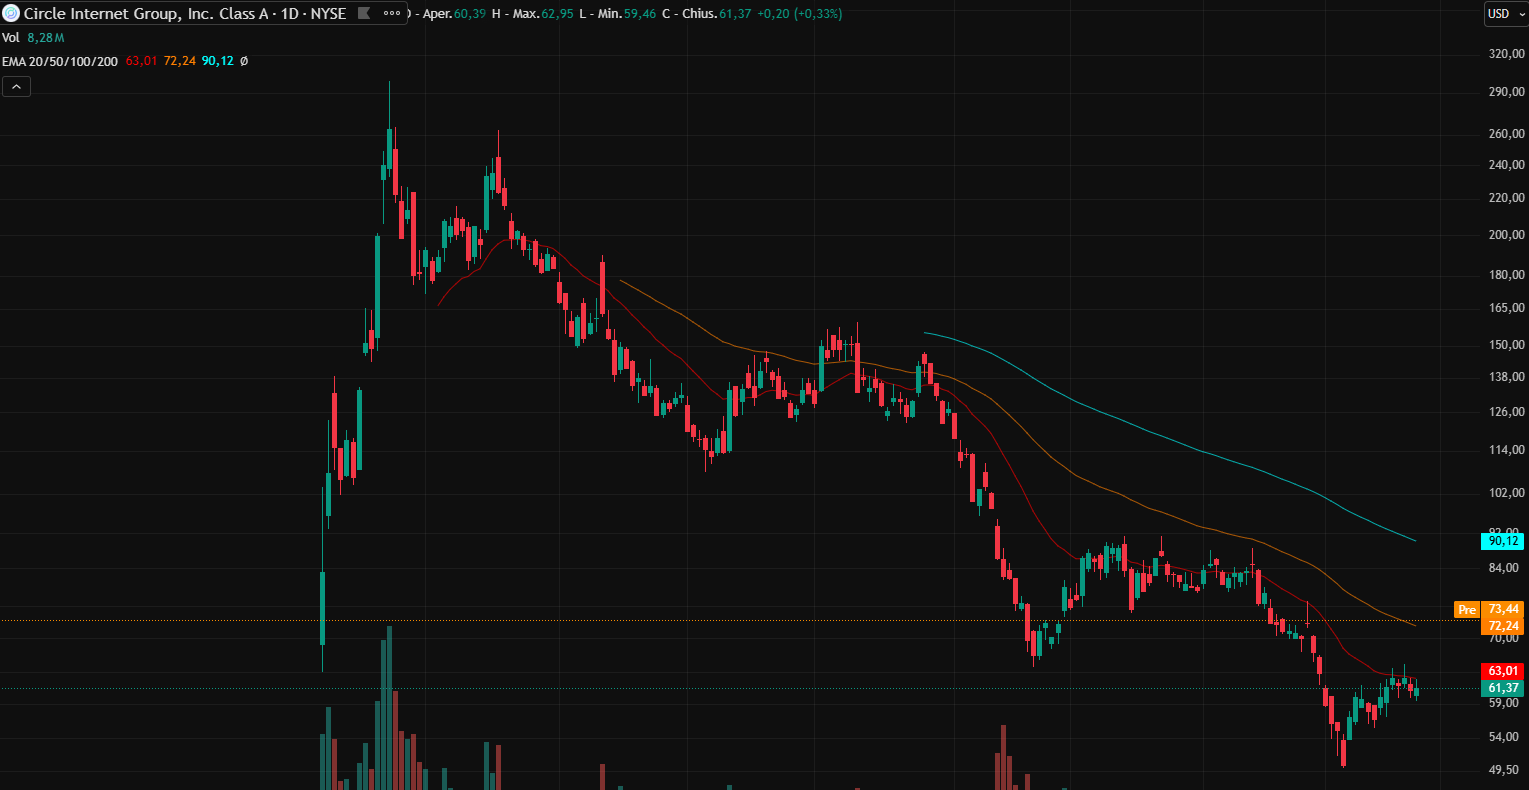
Task: Click the 240,00 price axis label
Action: coord(1506,165)
